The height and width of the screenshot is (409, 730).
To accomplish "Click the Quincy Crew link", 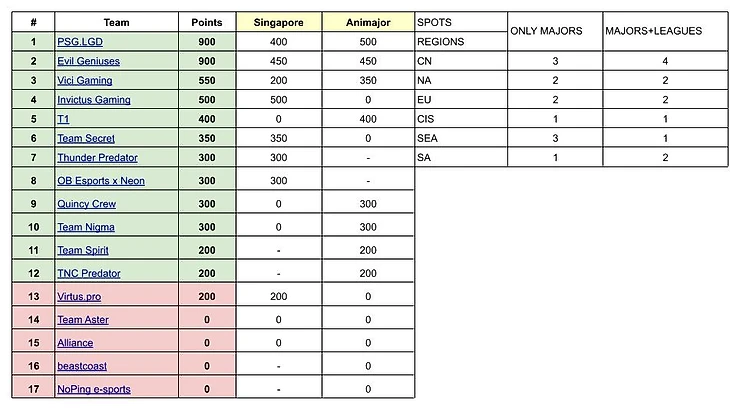I will pyautogui.click(x=86, y=203).
